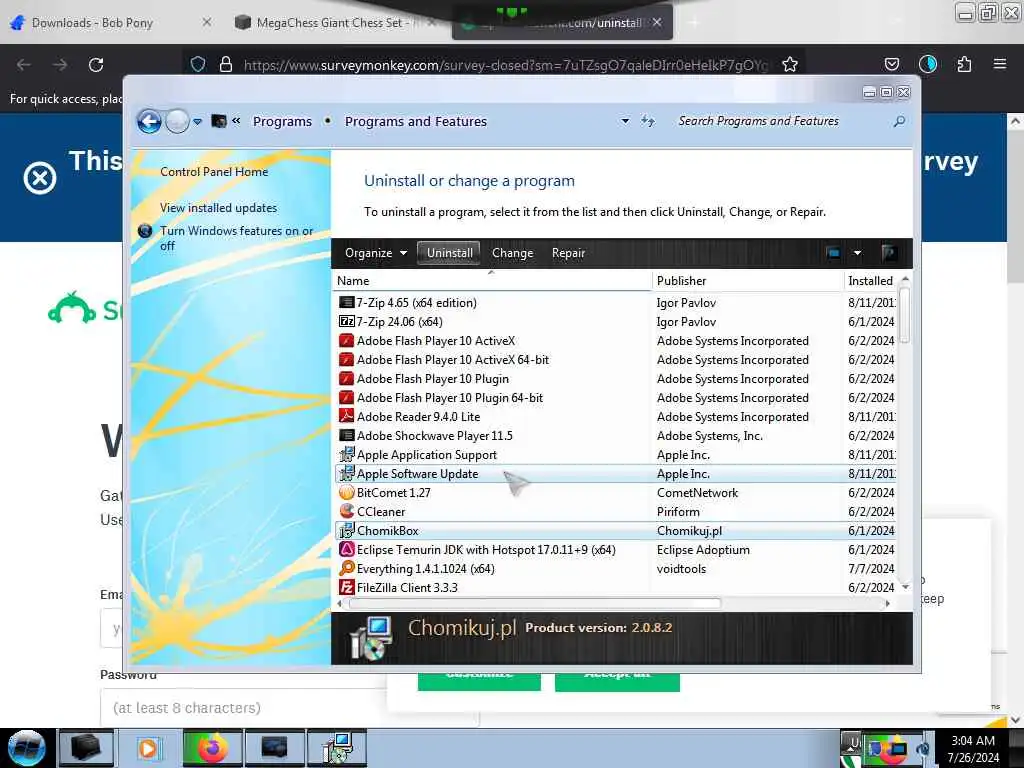Switch to Downloads - Bob Pony browser tab
1024x768 pixels.
pos(111,23)
